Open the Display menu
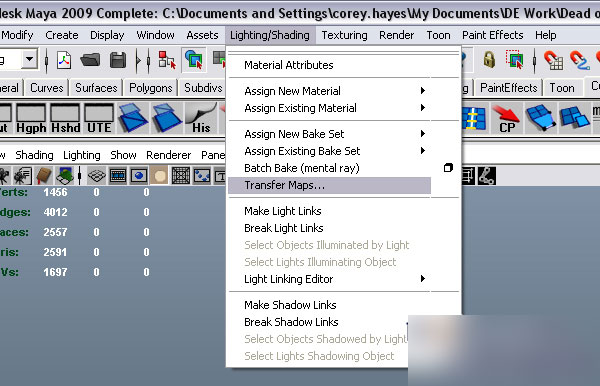Image resolution: width=600 pixels, height=386 pixels. pos(107,35)
